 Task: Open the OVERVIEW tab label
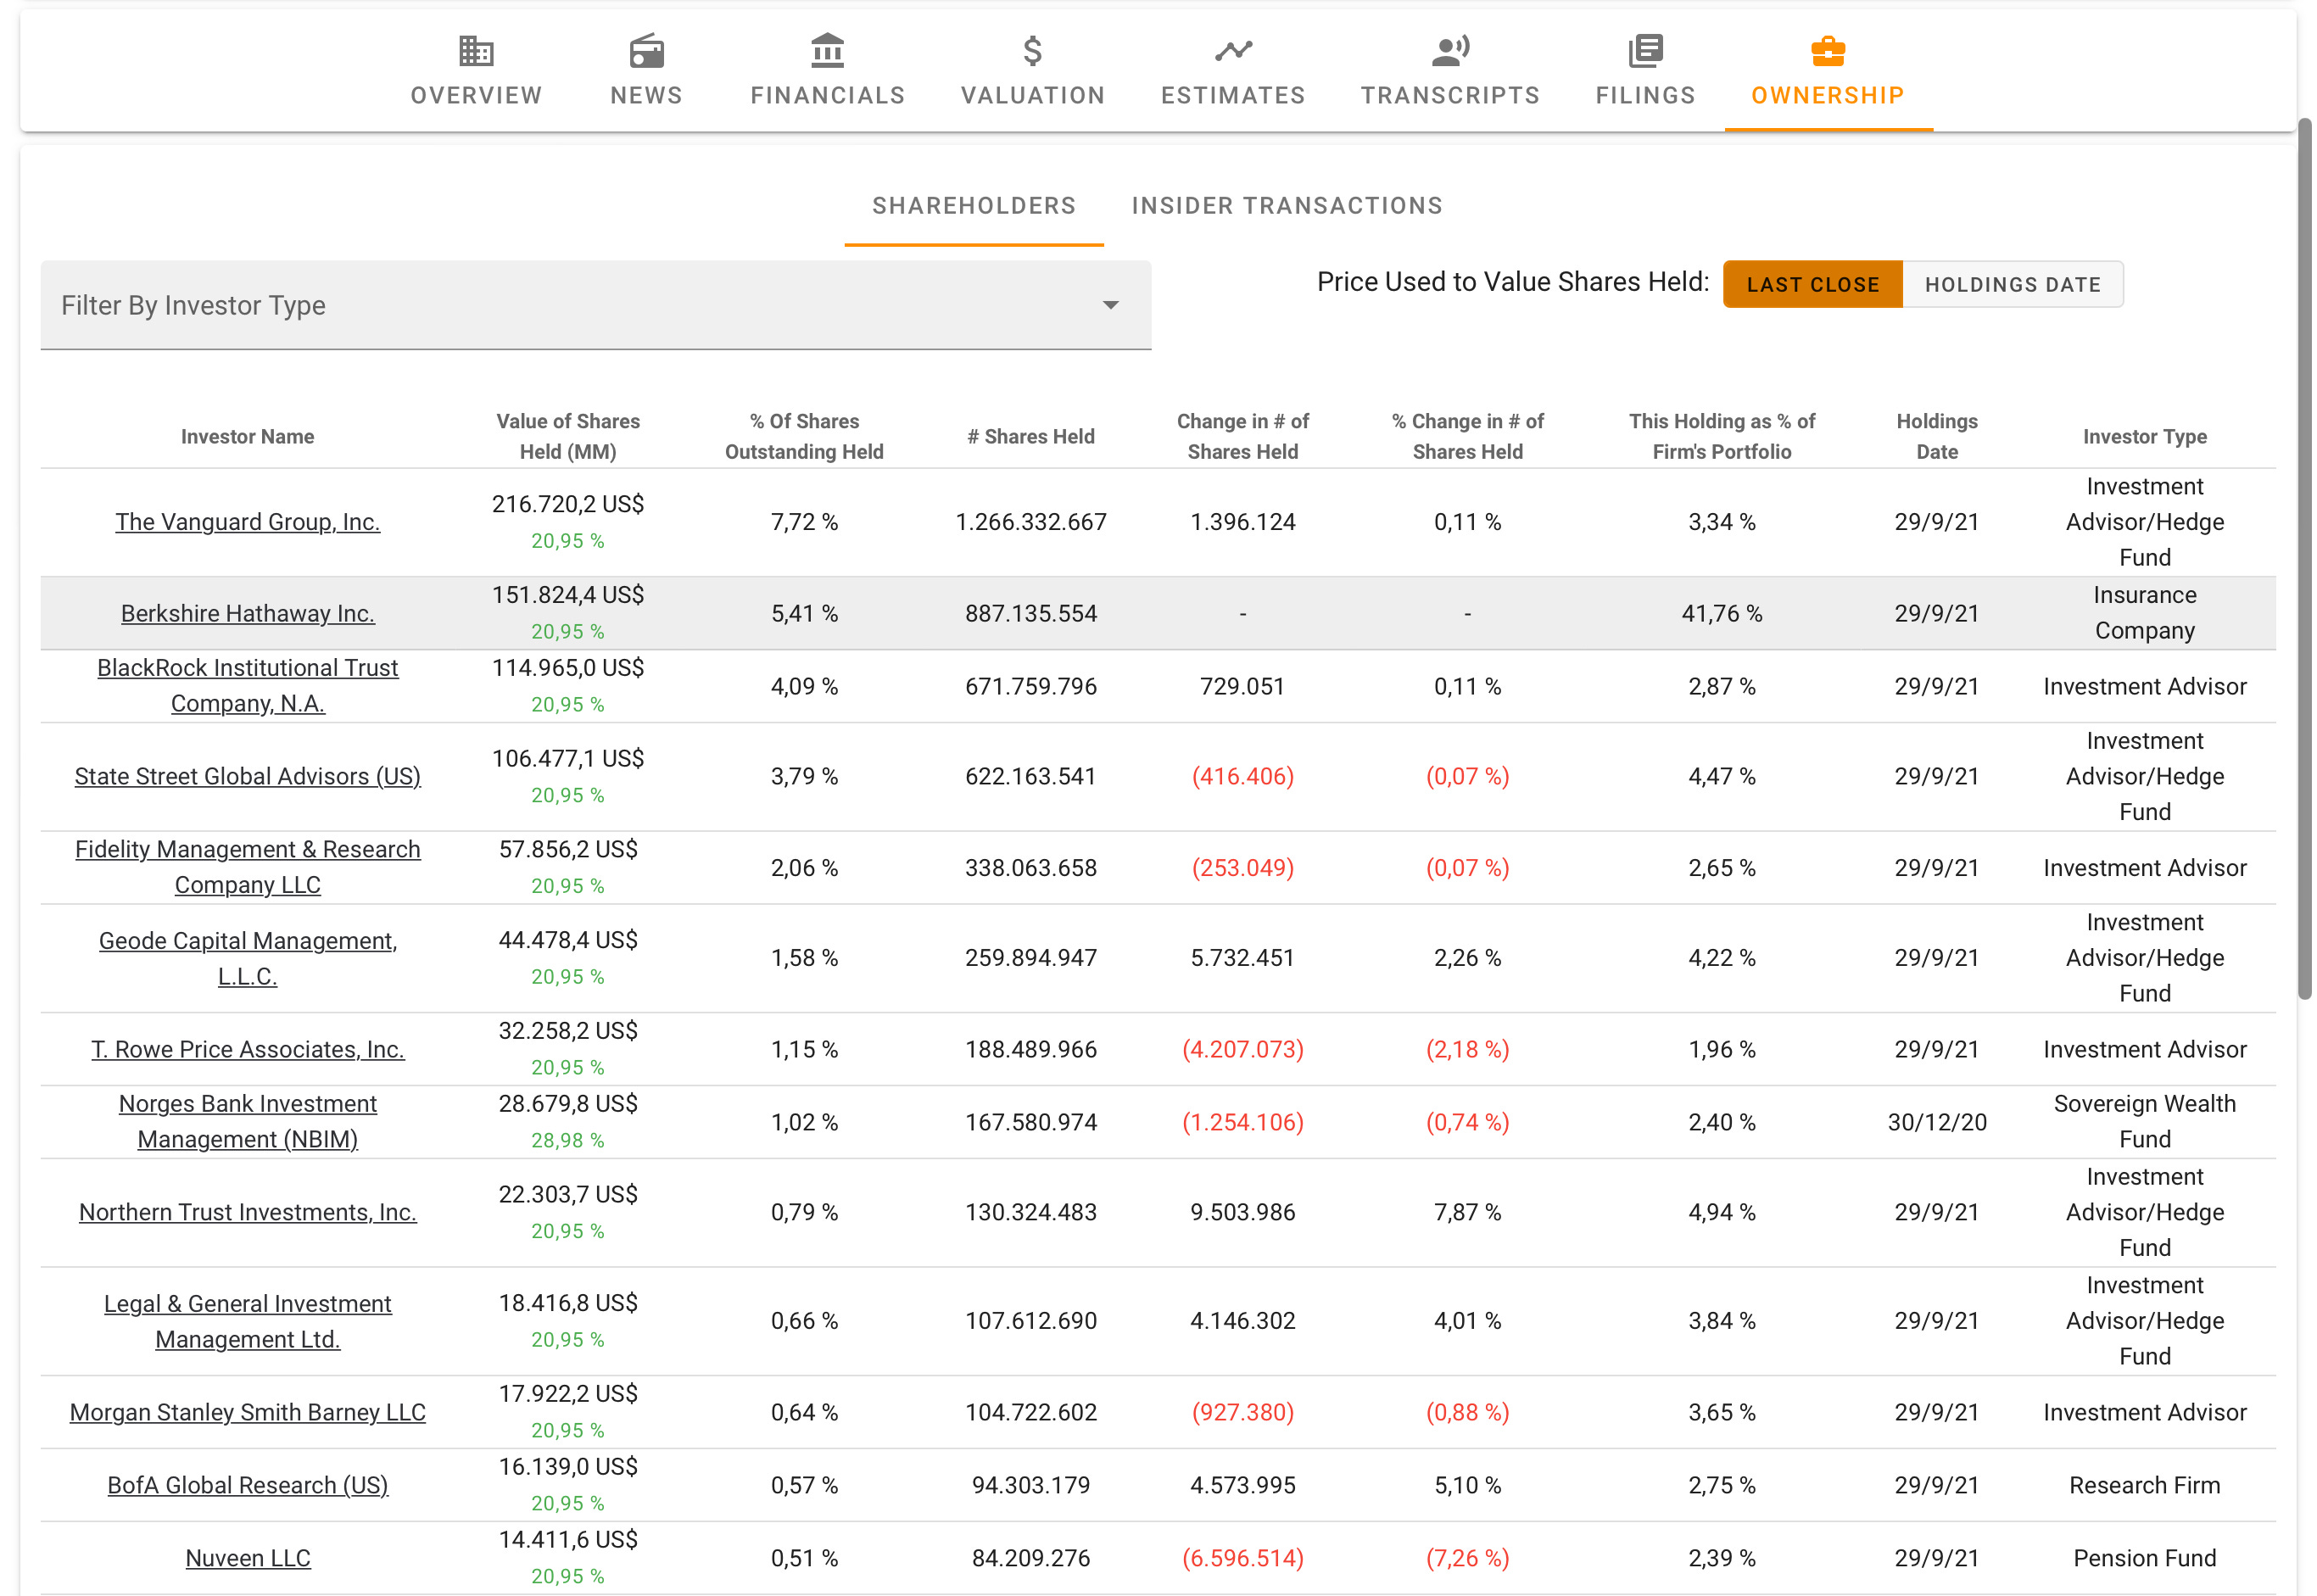[x=476, y=95]
